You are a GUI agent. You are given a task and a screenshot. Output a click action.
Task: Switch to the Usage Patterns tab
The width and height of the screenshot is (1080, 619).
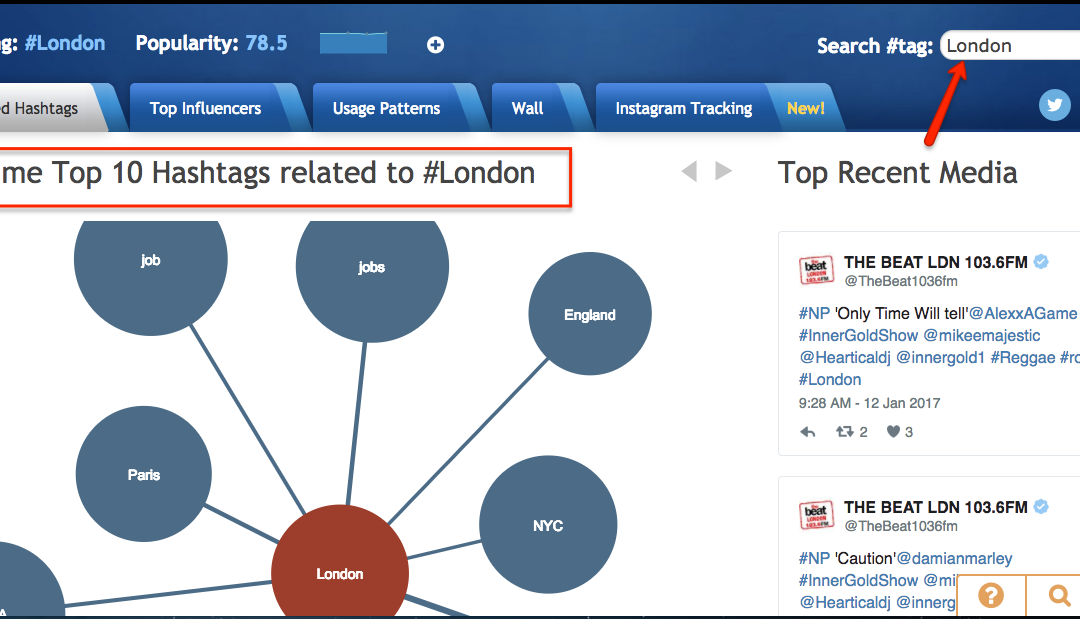(x=386, y=108)
